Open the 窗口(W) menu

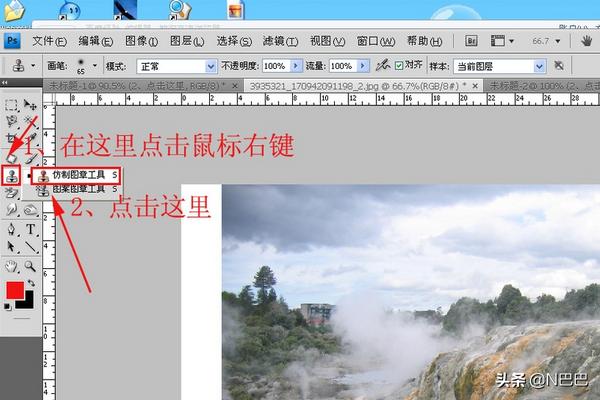click(x=375, y=41)
